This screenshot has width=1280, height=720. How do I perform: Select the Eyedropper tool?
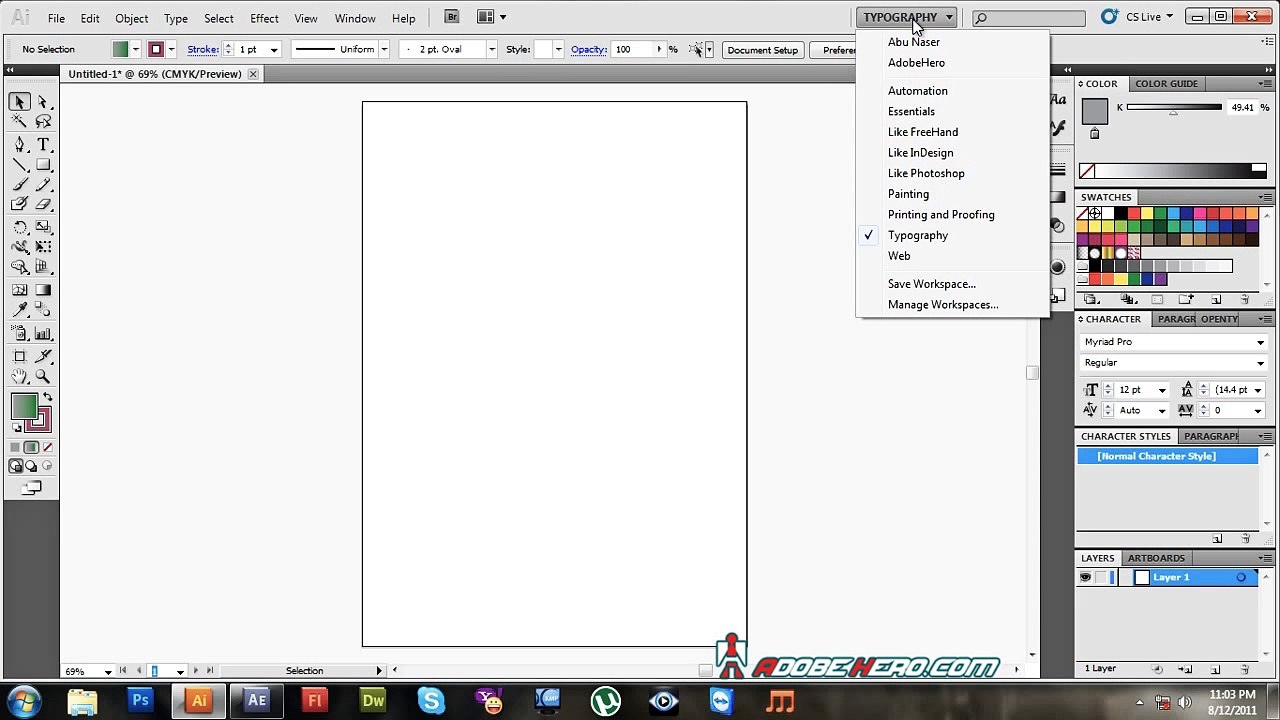point(20,310)
